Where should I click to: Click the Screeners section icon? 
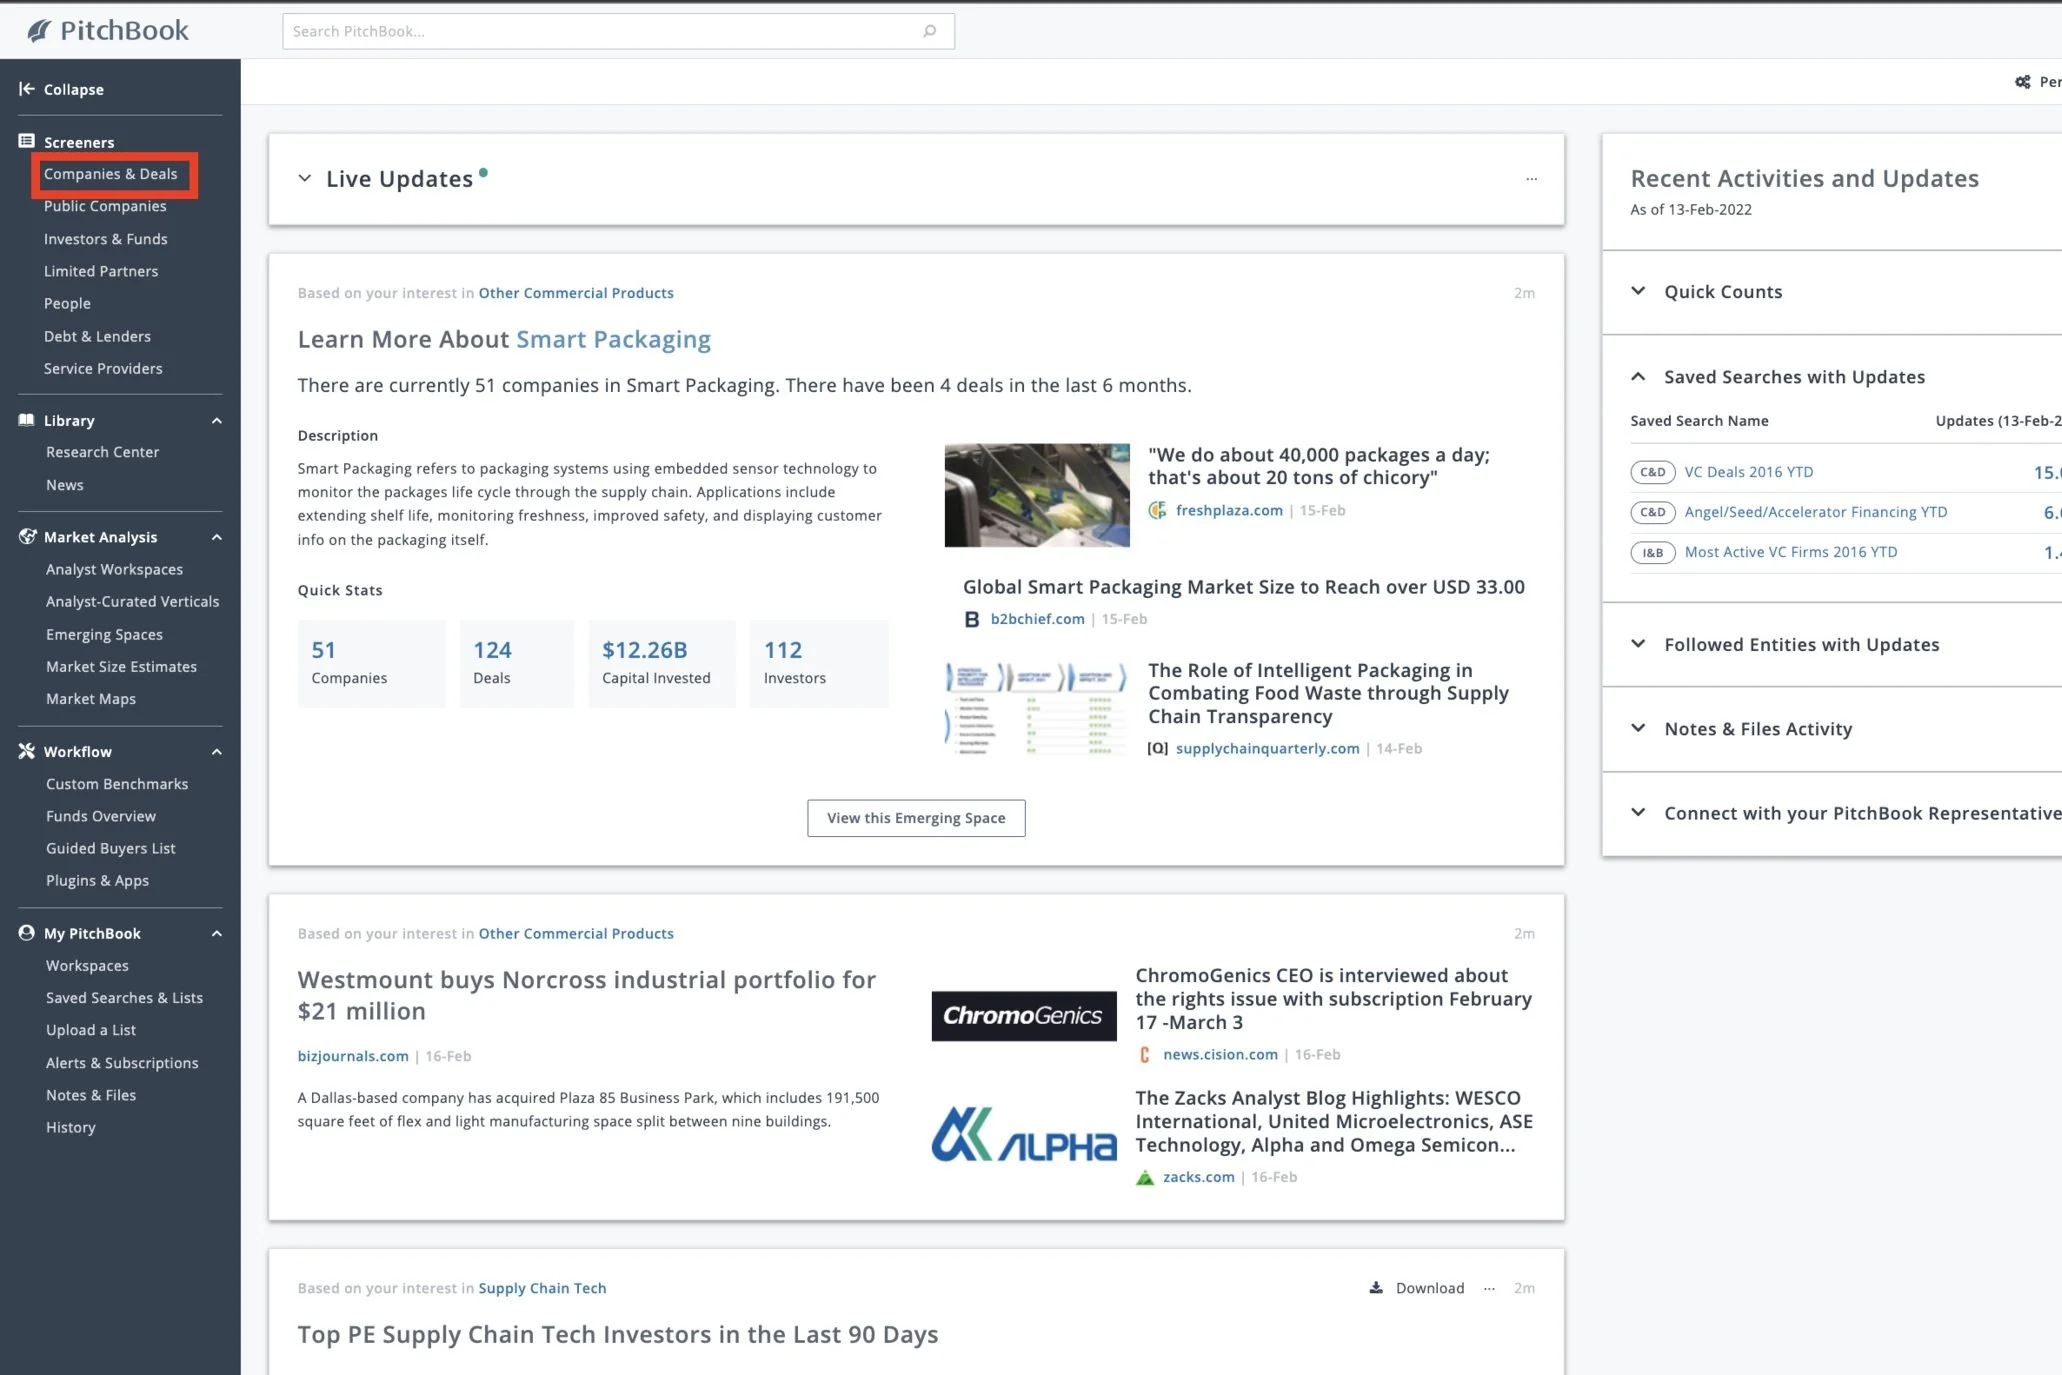pyautogui.click(x=27, y=142)
